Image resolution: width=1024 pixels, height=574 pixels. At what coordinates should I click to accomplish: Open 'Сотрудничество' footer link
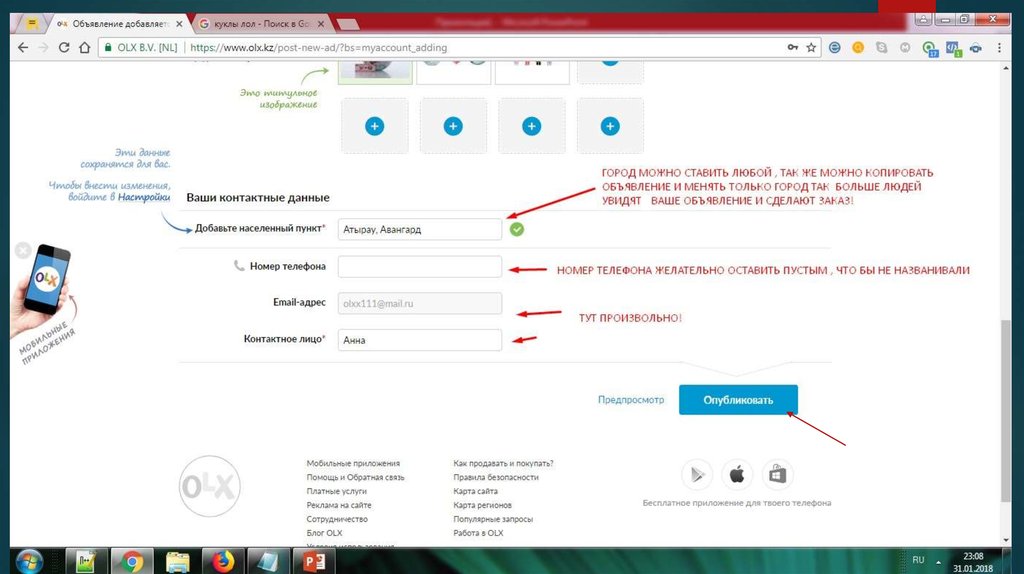(337, 519)
